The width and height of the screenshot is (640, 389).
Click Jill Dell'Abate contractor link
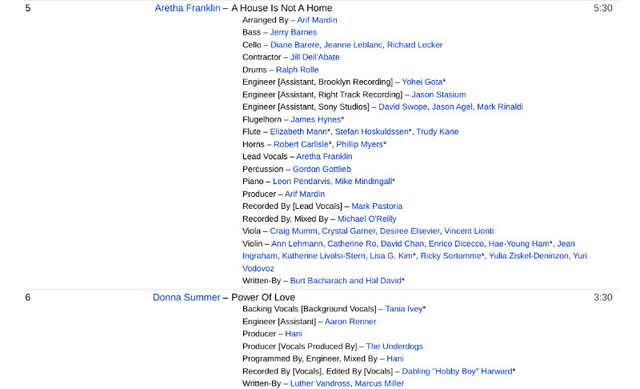point(315,57)
